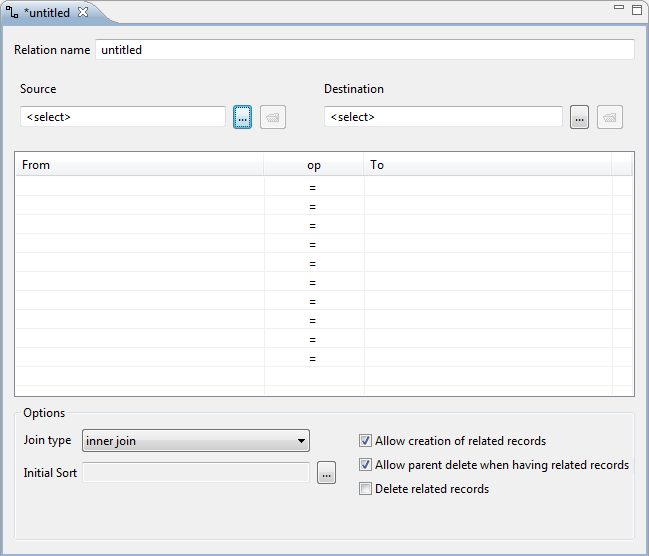Enable Delete related records checkbox

pos(365,489)
